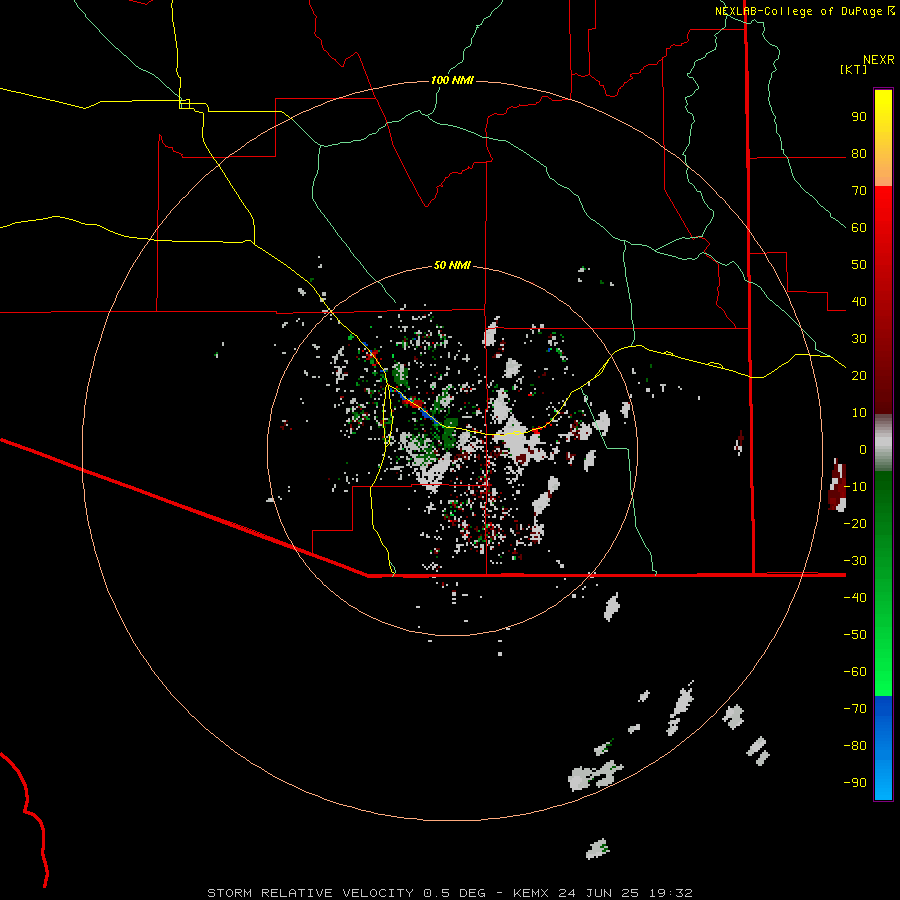
Task: Click the positive 80 tick on velocity scale
Action: (859, 154)
